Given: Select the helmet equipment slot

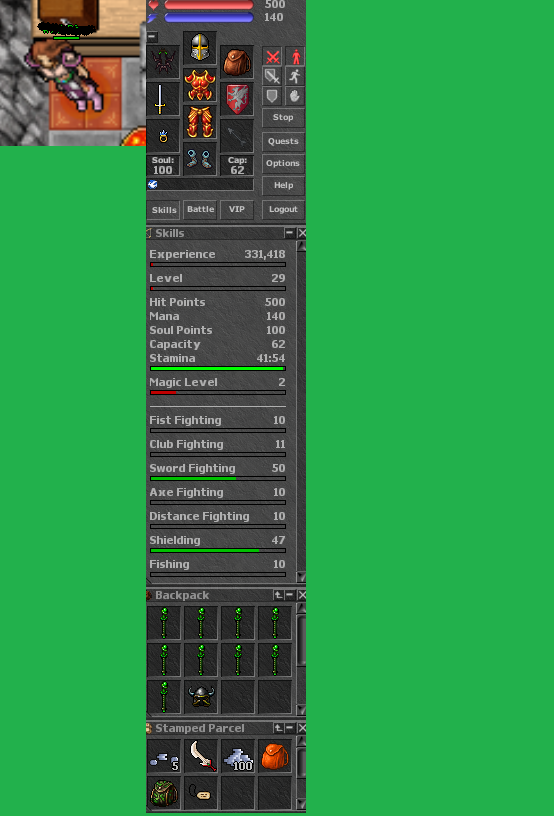Looking at the screenshot, I should click(x=200, y=47).
